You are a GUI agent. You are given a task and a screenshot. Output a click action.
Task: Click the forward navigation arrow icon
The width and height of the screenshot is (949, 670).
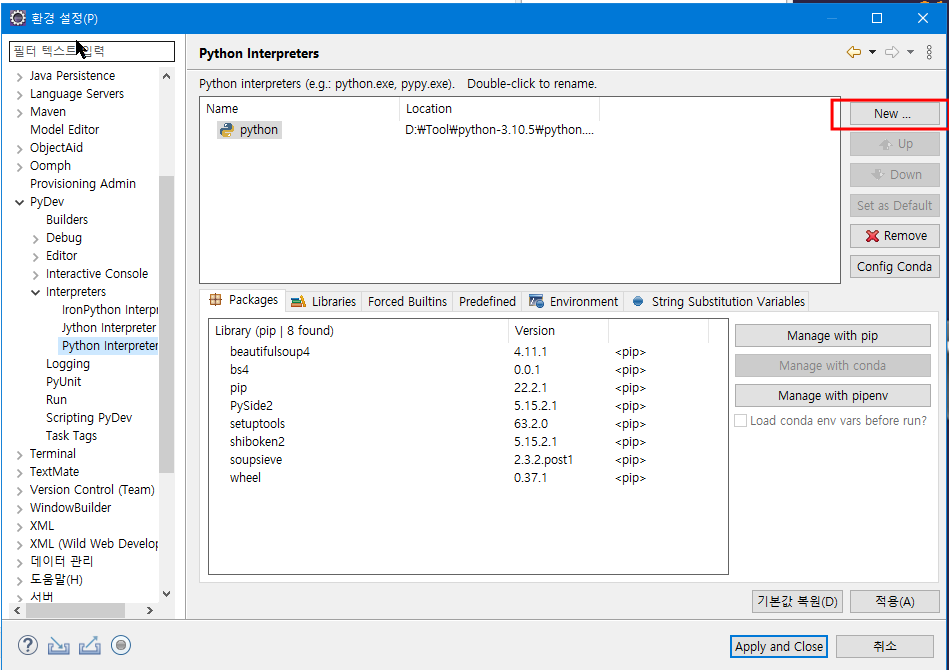pyautogui.click(x=892, y=53)
